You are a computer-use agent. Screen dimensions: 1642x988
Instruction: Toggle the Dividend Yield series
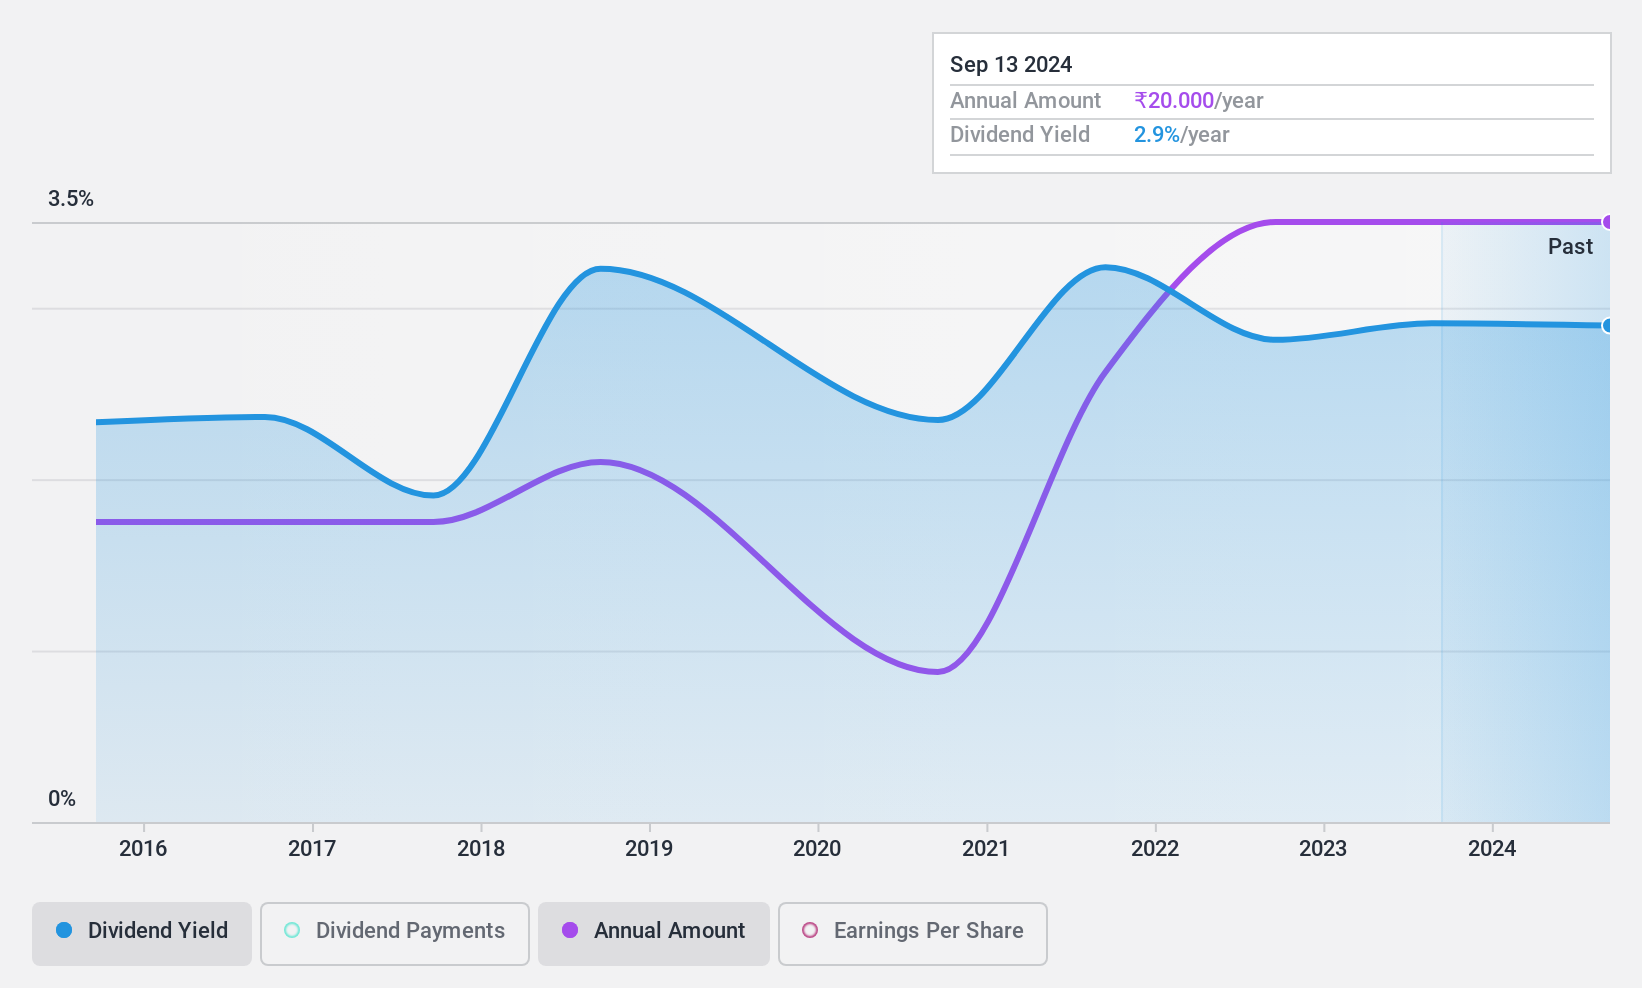(142, 934)
